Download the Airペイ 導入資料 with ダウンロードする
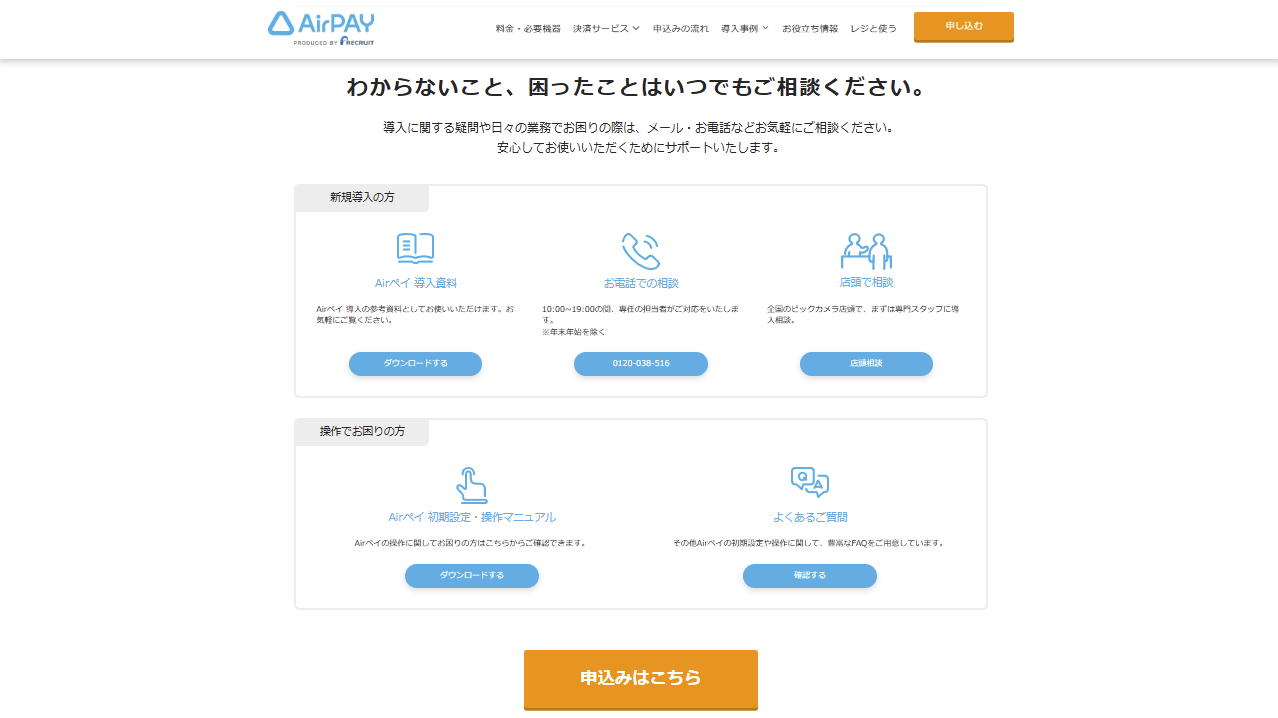This screenshot has height=718, width=1278. pyautogui.click(x=415, y=363)
